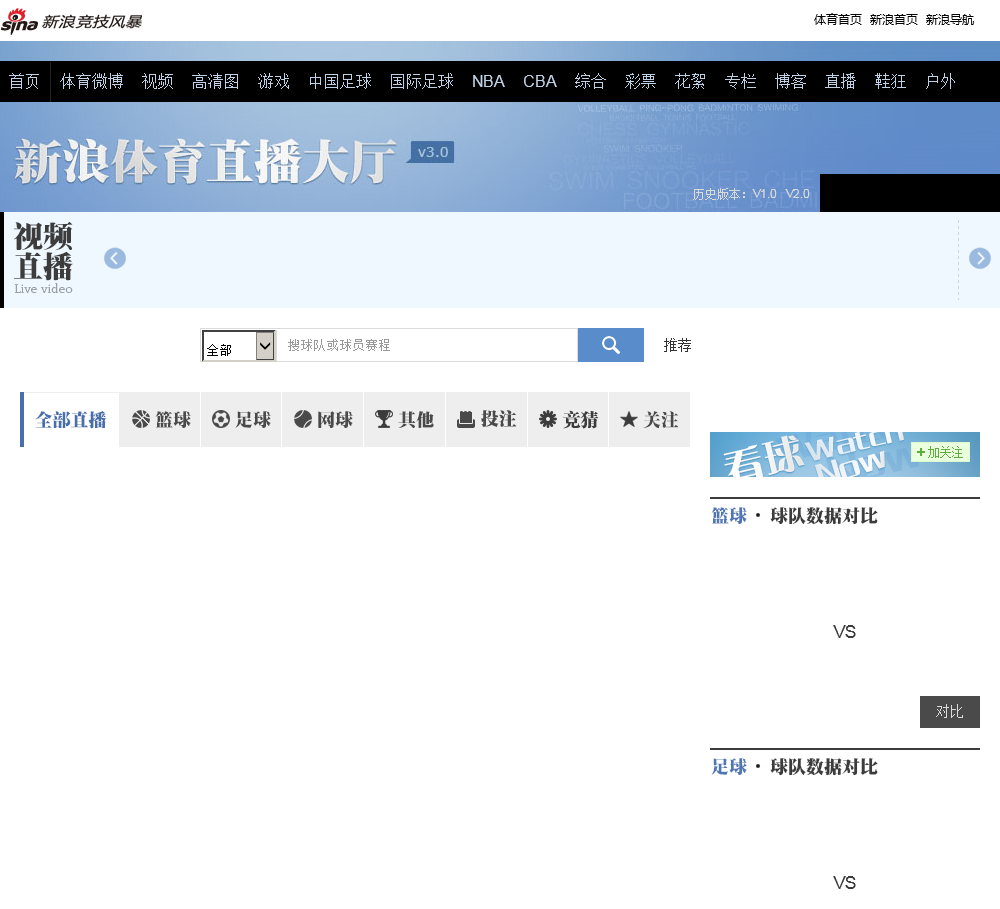Follow the 新浪导航 link at top right
Screen dimensions: 1000x909
click(x=950, y=20)
